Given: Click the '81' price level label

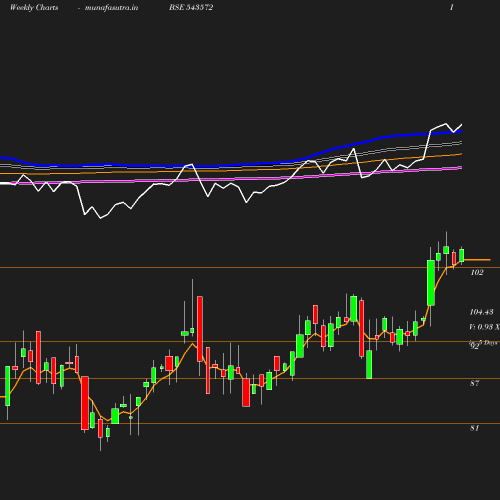Looking at the screenshot, I should click(x=475, y=428).
